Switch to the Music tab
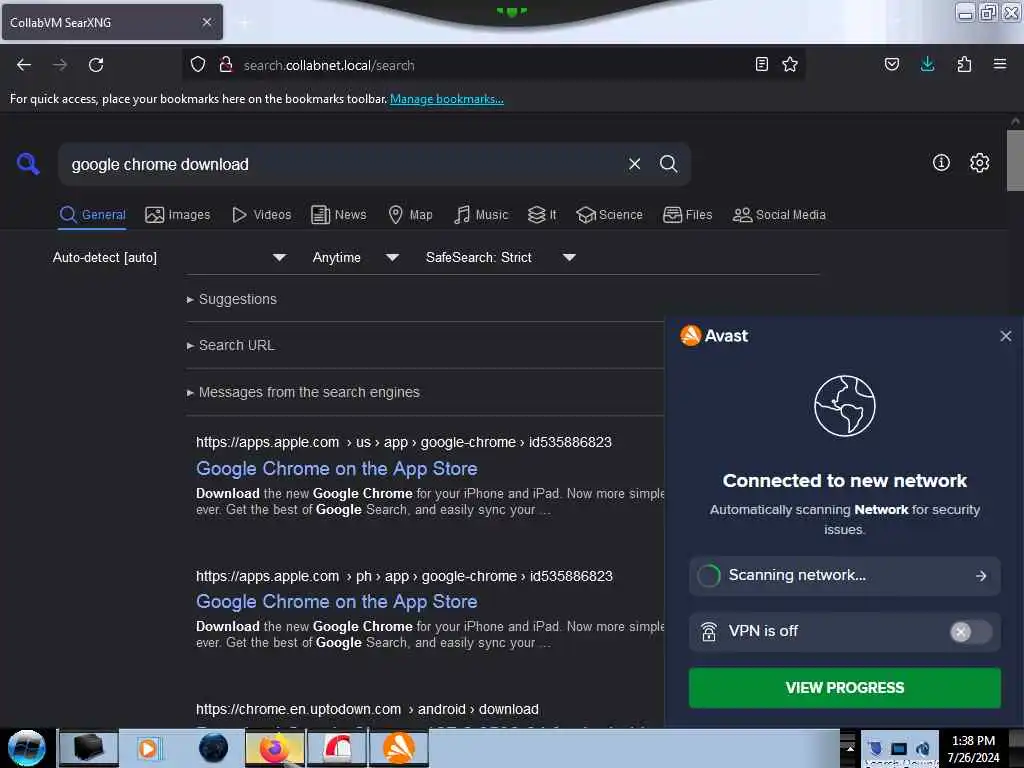 point(481,215)
